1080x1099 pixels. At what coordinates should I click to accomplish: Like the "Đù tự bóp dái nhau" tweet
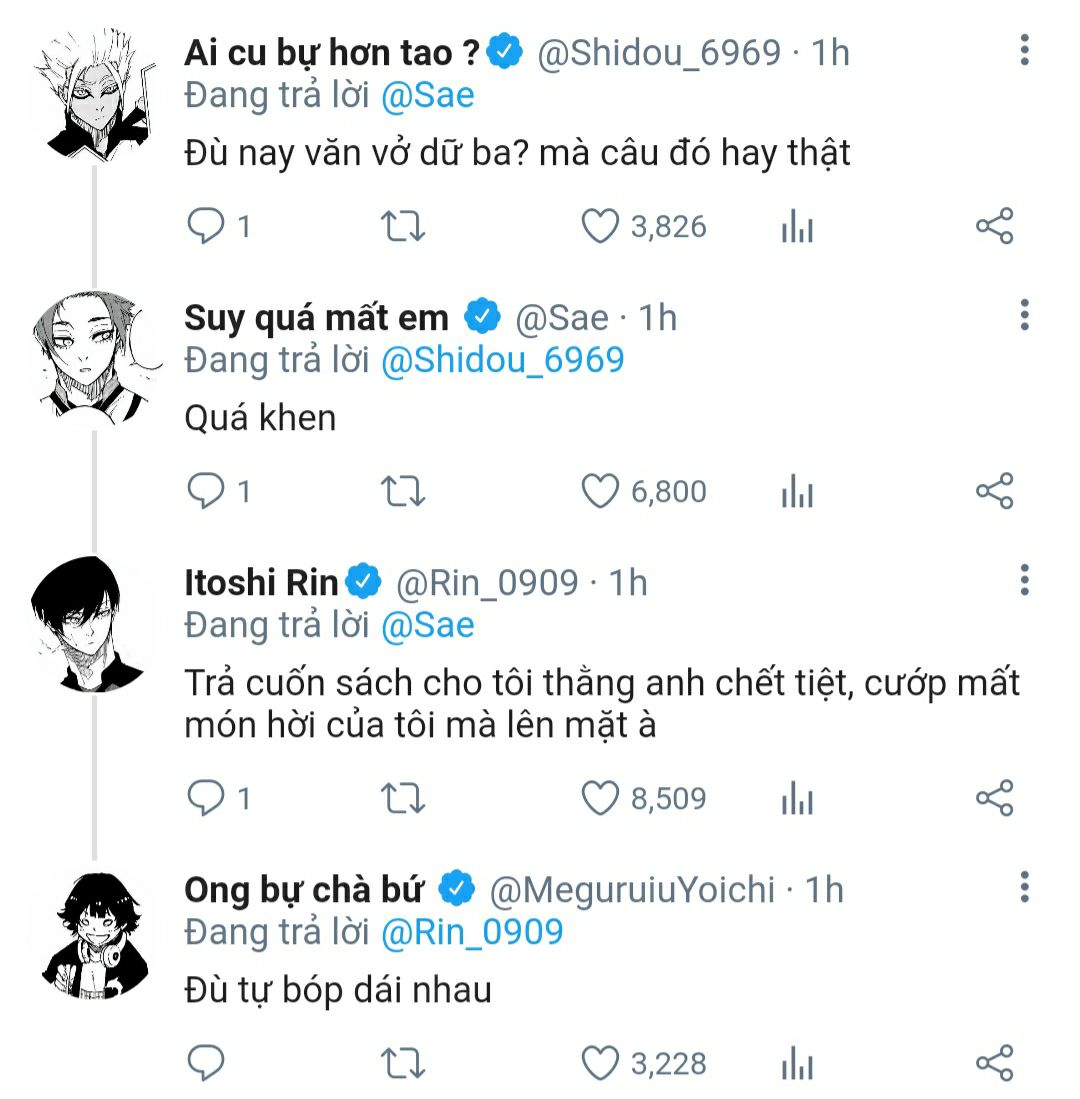pos(601,1063)
